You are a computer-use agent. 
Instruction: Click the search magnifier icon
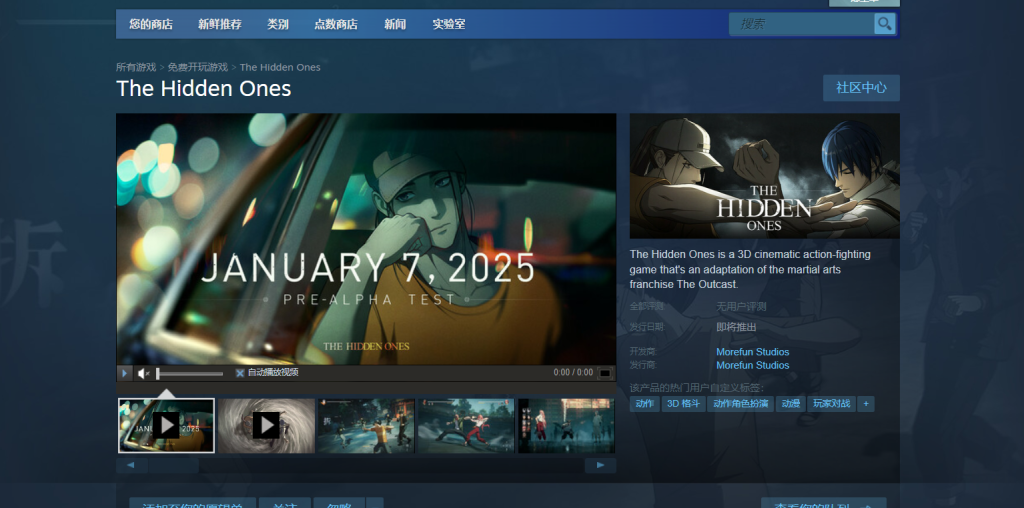[884, 24]
